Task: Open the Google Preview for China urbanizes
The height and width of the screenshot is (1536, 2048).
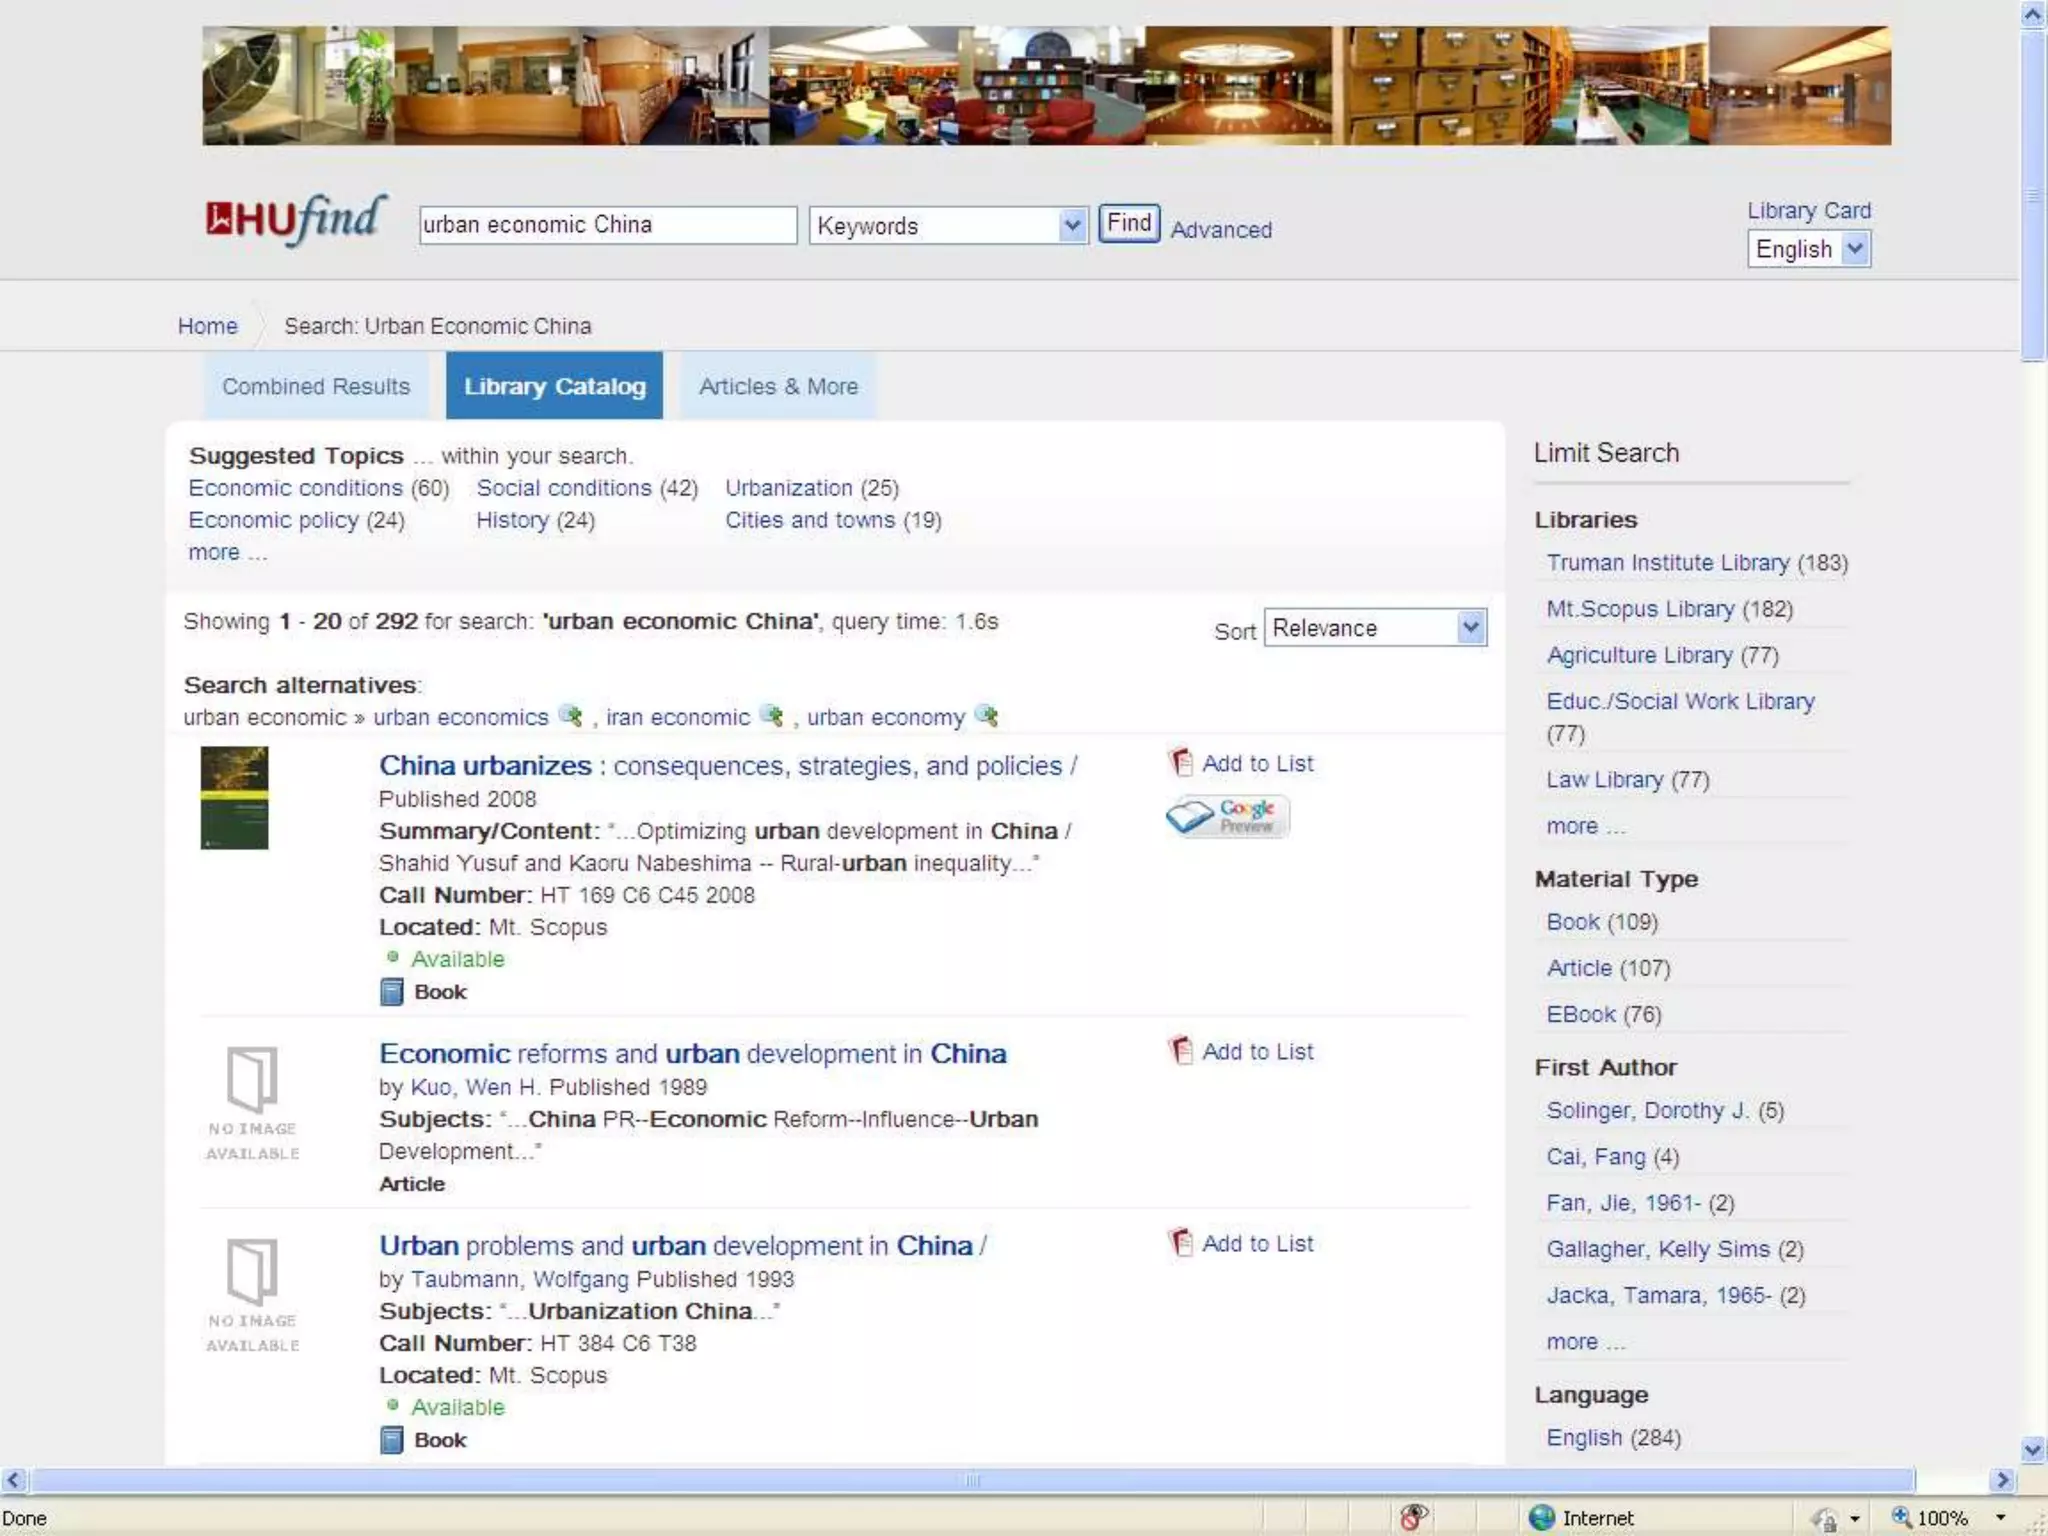Action: 1228,816
